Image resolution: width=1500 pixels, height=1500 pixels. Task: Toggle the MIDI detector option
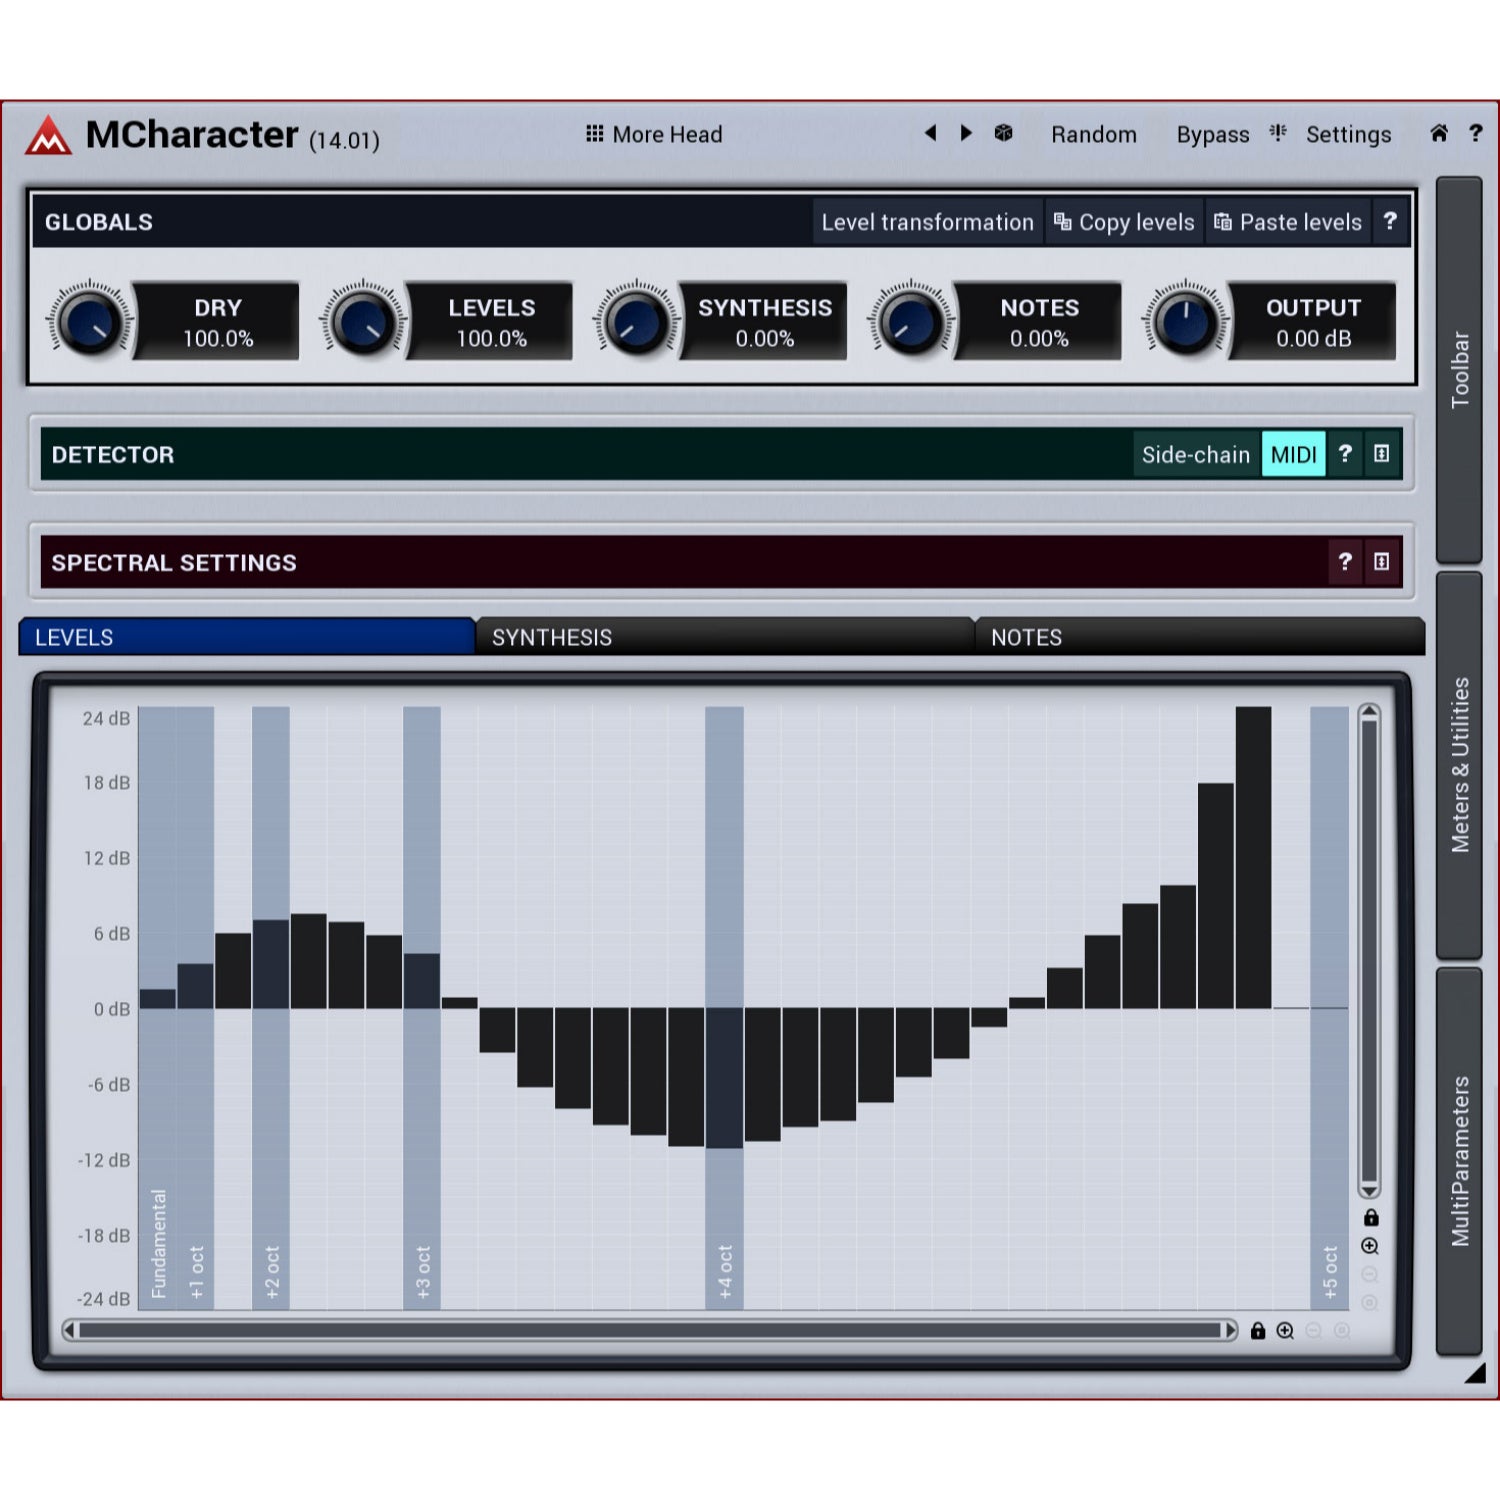(1293, 455)
